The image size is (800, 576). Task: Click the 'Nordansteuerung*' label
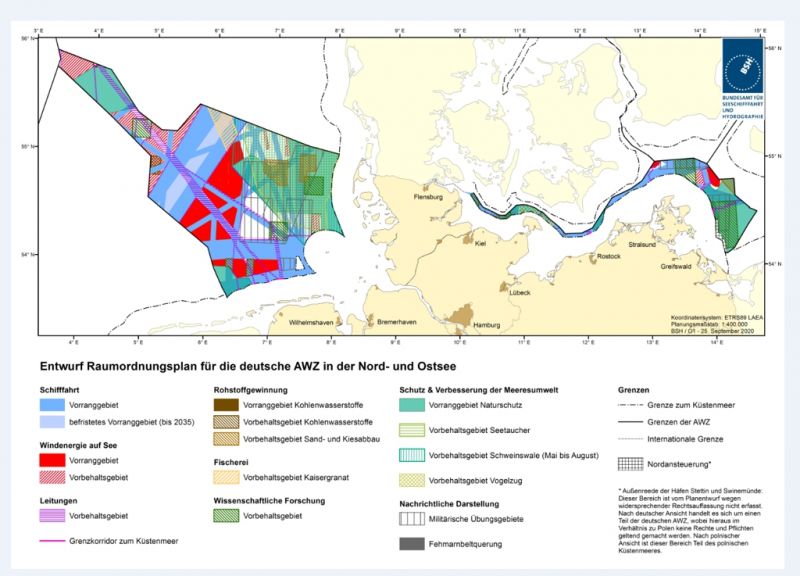679,464
